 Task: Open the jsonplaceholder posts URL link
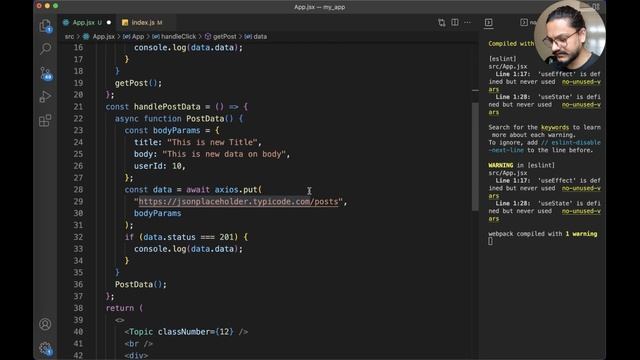pos(238,202)
